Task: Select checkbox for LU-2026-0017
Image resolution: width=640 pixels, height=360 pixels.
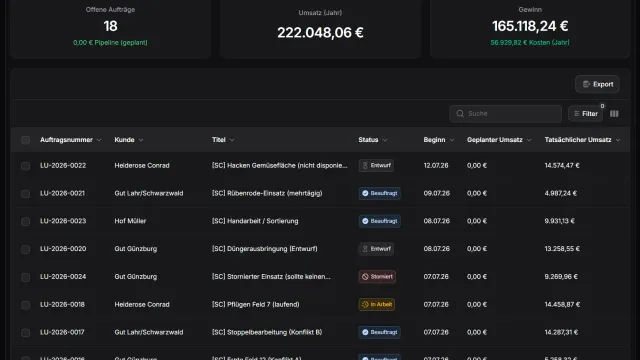Action: (25, 332)
